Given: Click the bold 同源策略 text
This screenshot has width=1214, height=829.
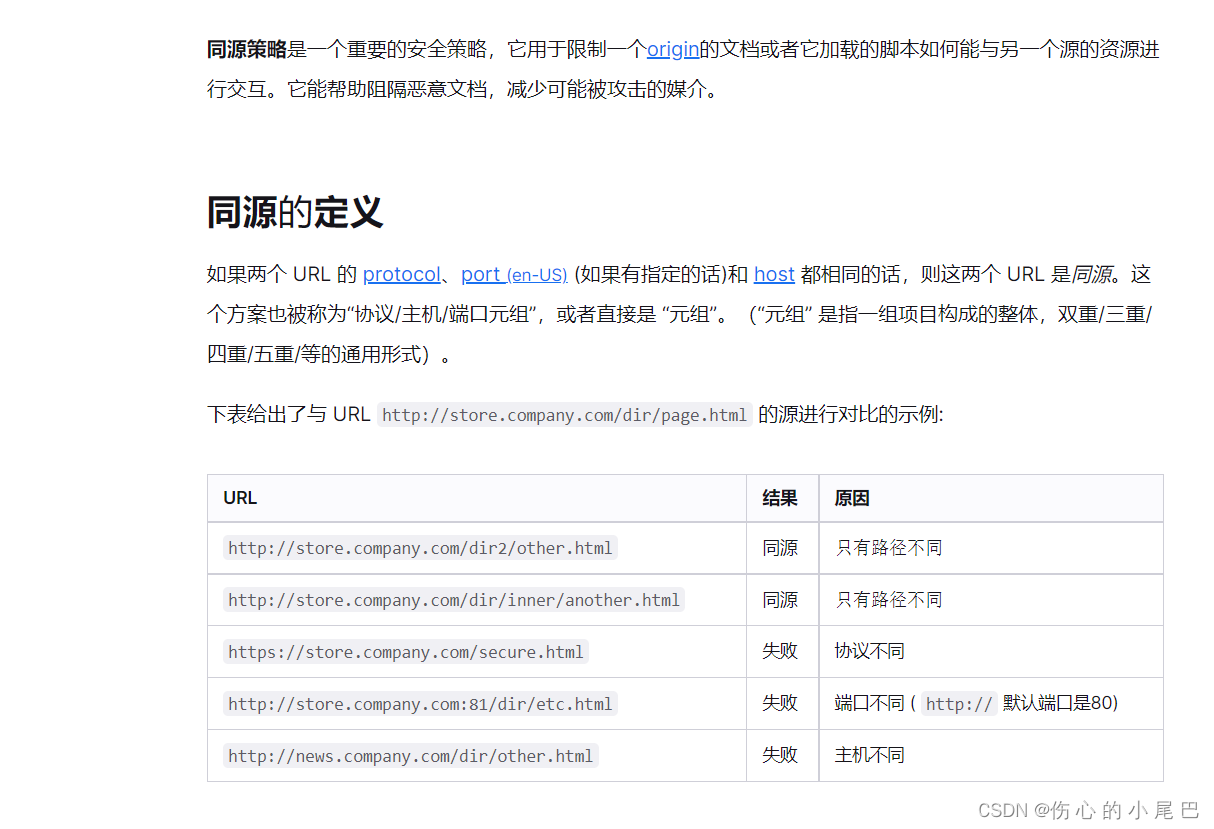Looking at the screenshot, I should (x=247, y=49).
